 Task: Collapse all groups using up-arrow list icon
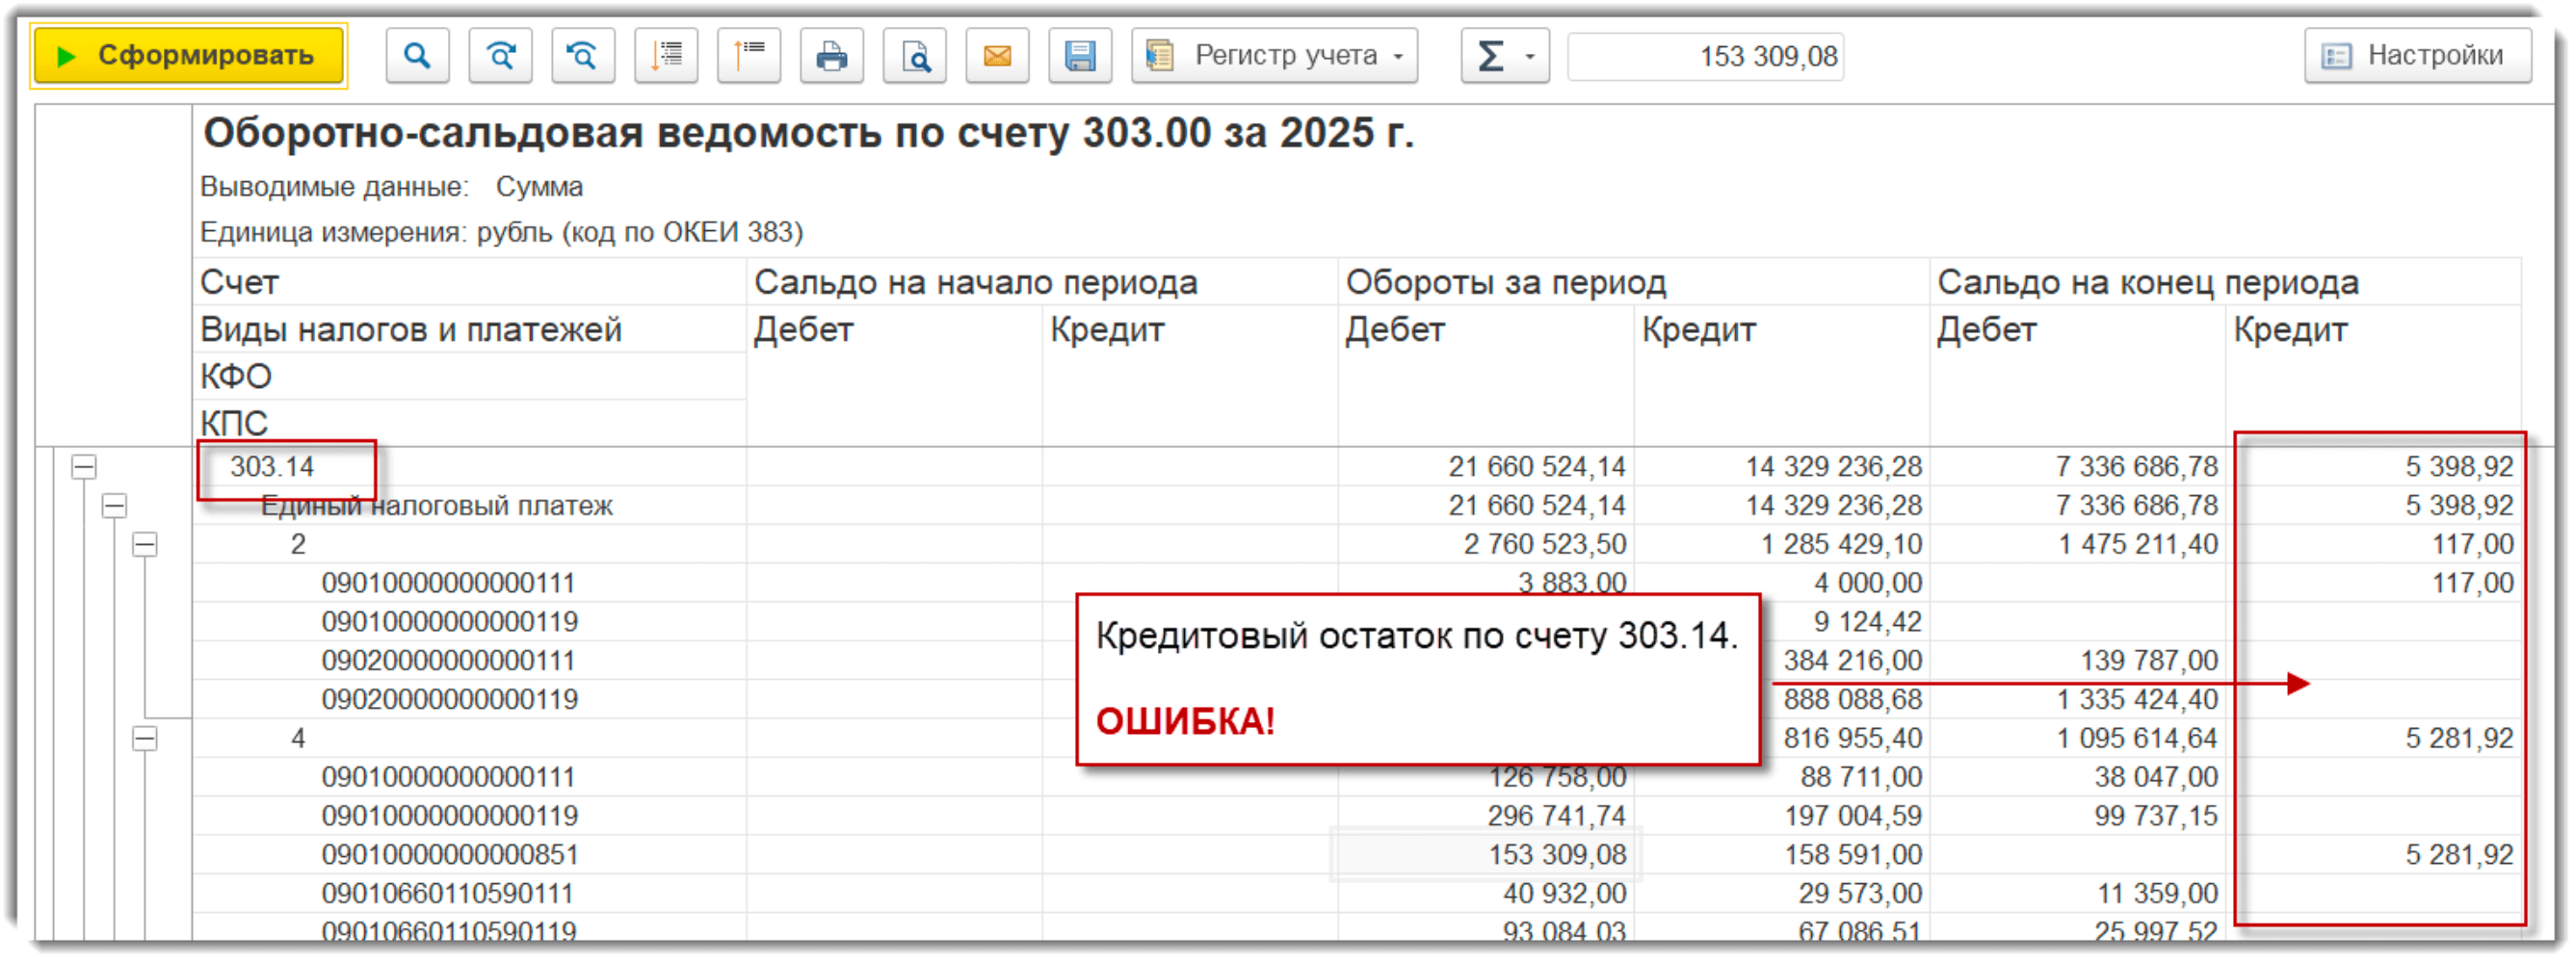pos(749,56)
